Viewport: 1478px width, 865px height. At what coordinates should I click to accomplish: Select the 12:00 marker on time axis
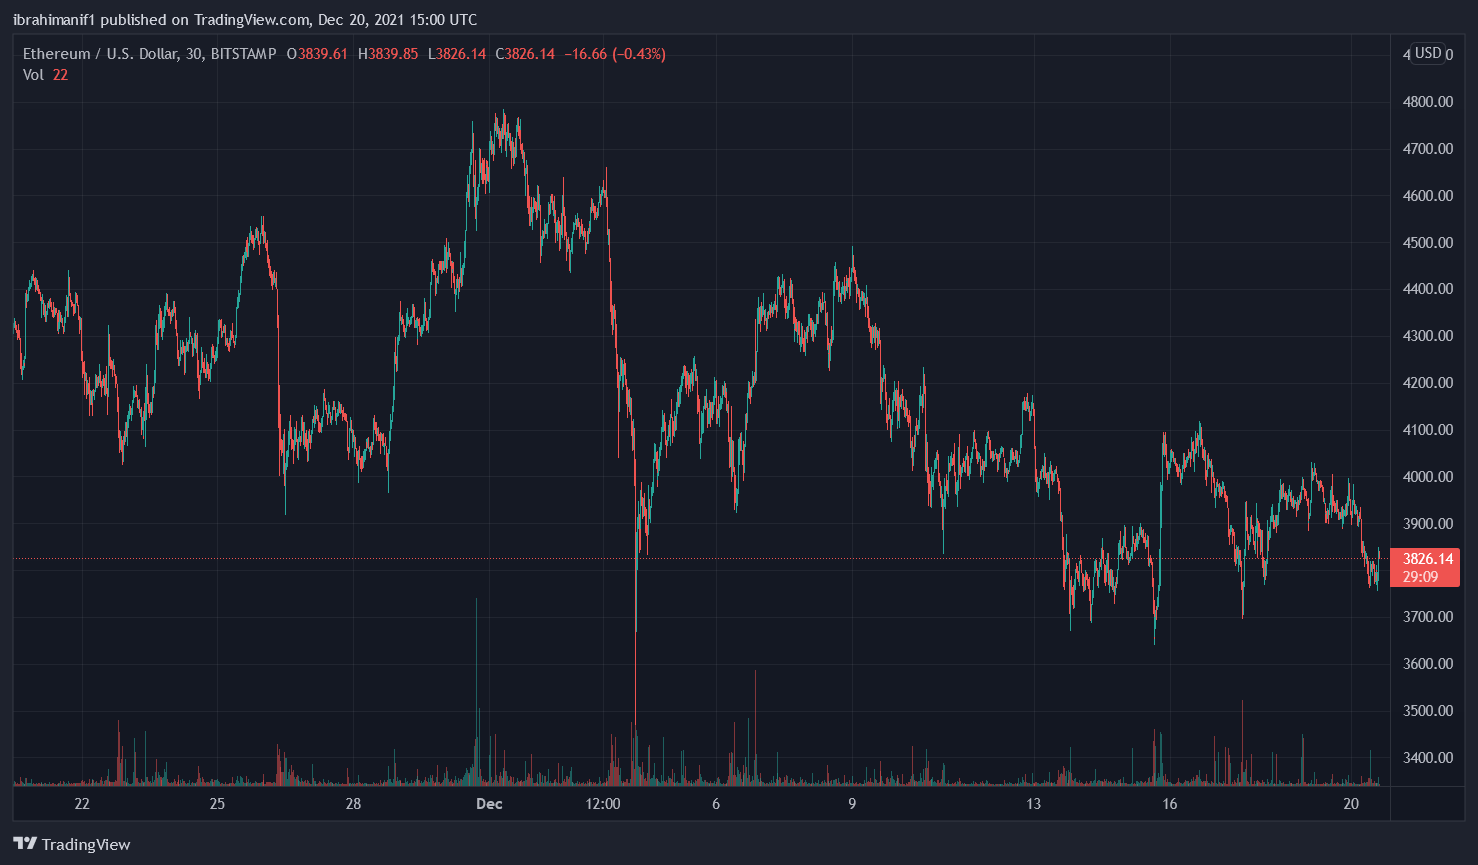603,804
